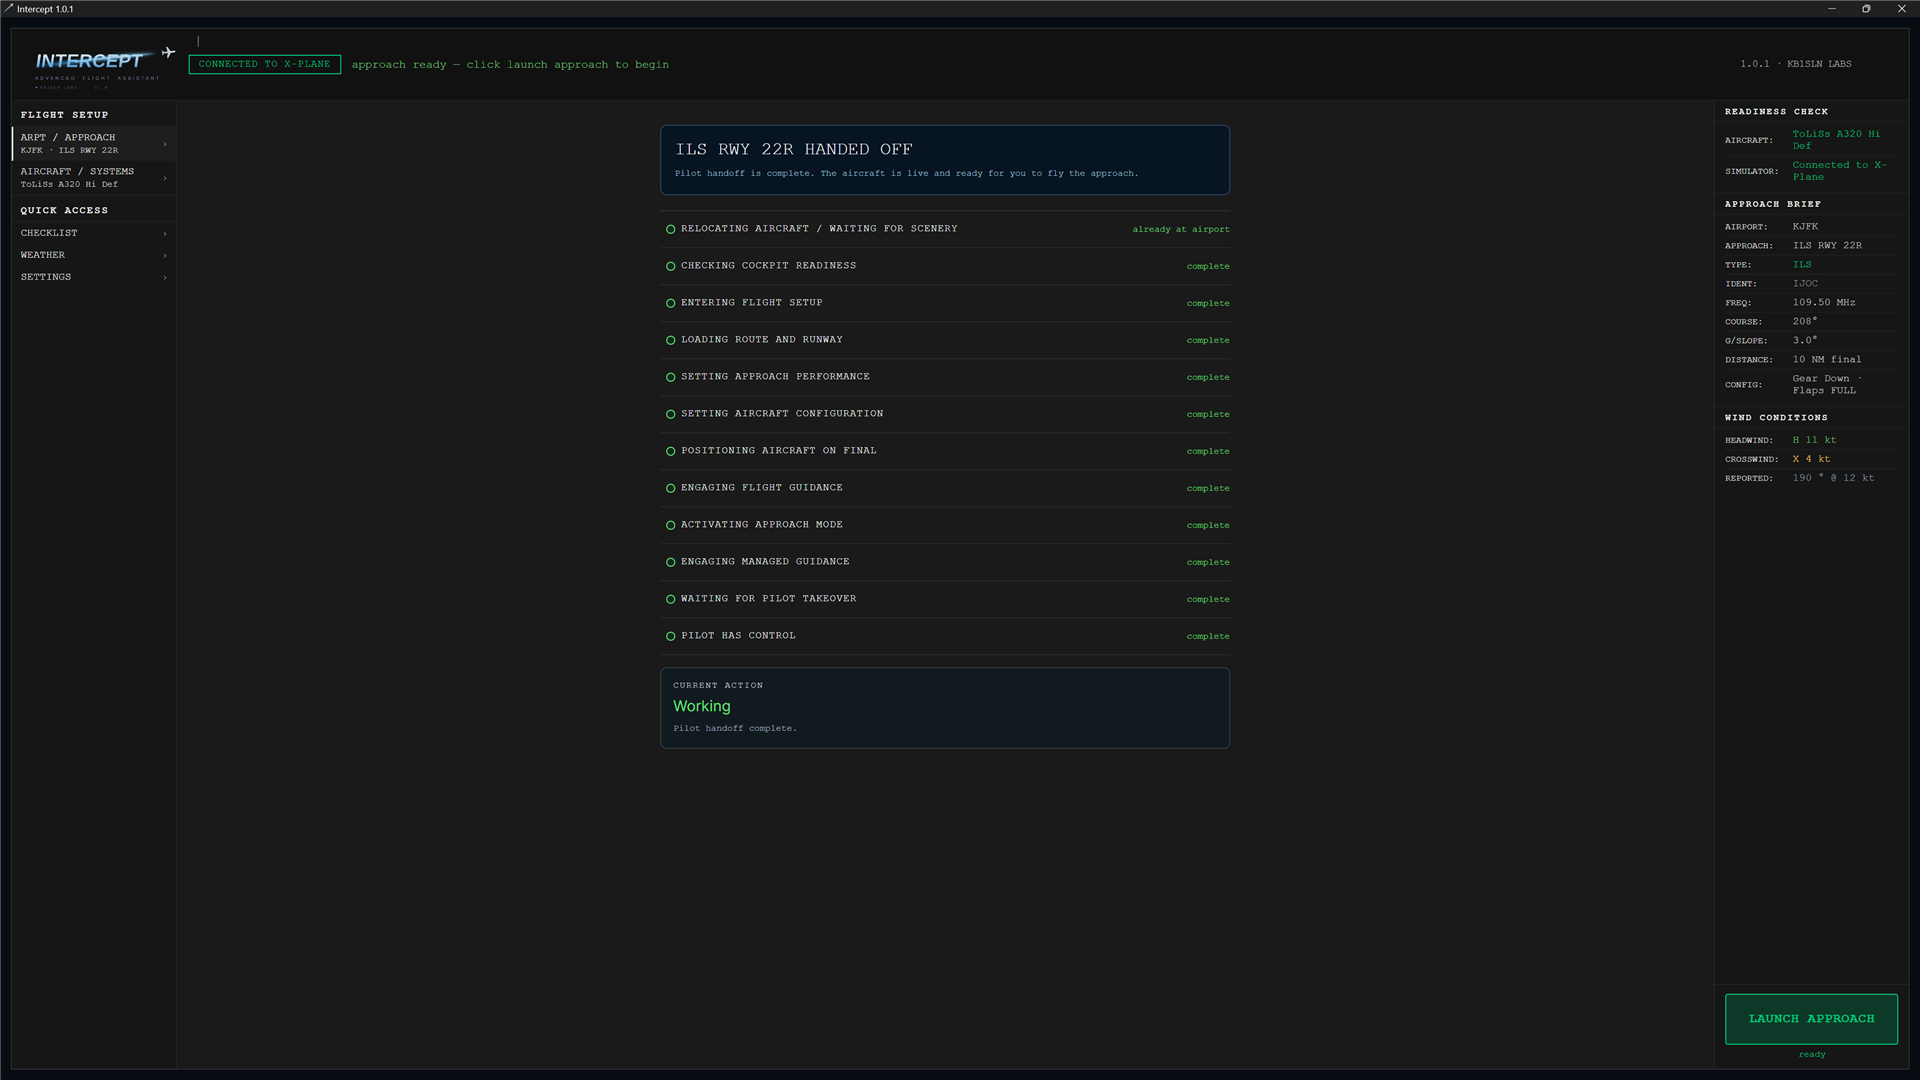
Task: Click the Intercept logo in header
Action: 96,65
